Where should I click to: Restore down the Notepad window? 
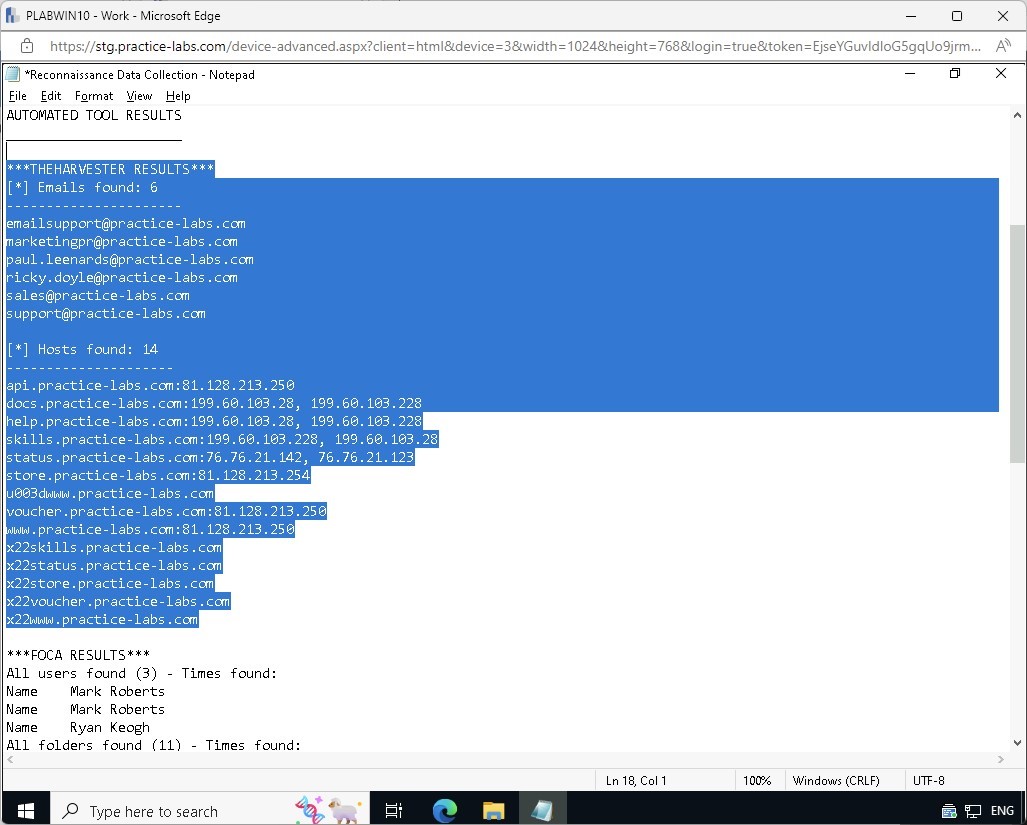pos(955,74)
